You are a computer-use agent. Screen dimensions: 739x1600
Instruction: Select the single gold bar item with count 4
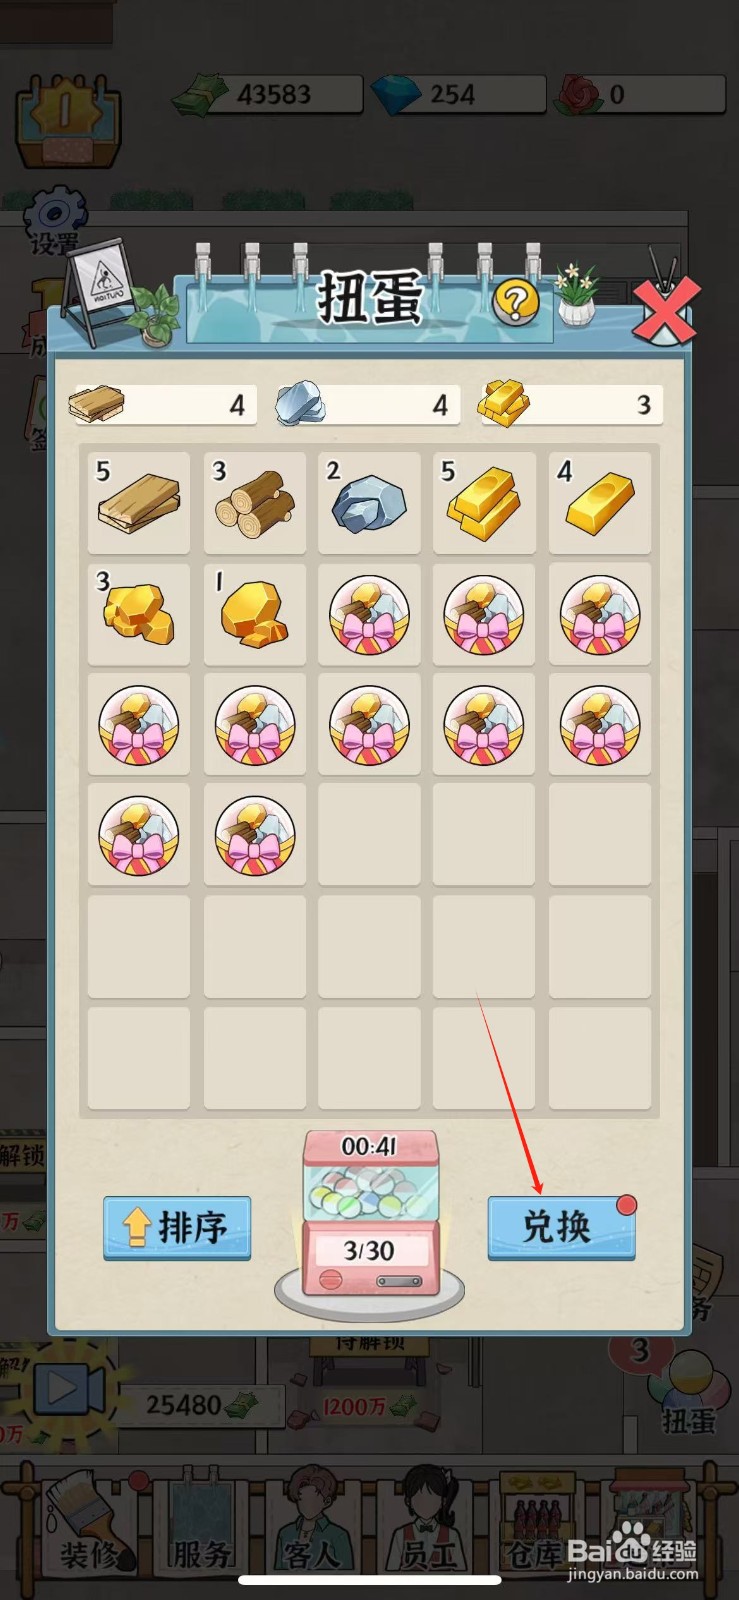(x=600, y=503)
